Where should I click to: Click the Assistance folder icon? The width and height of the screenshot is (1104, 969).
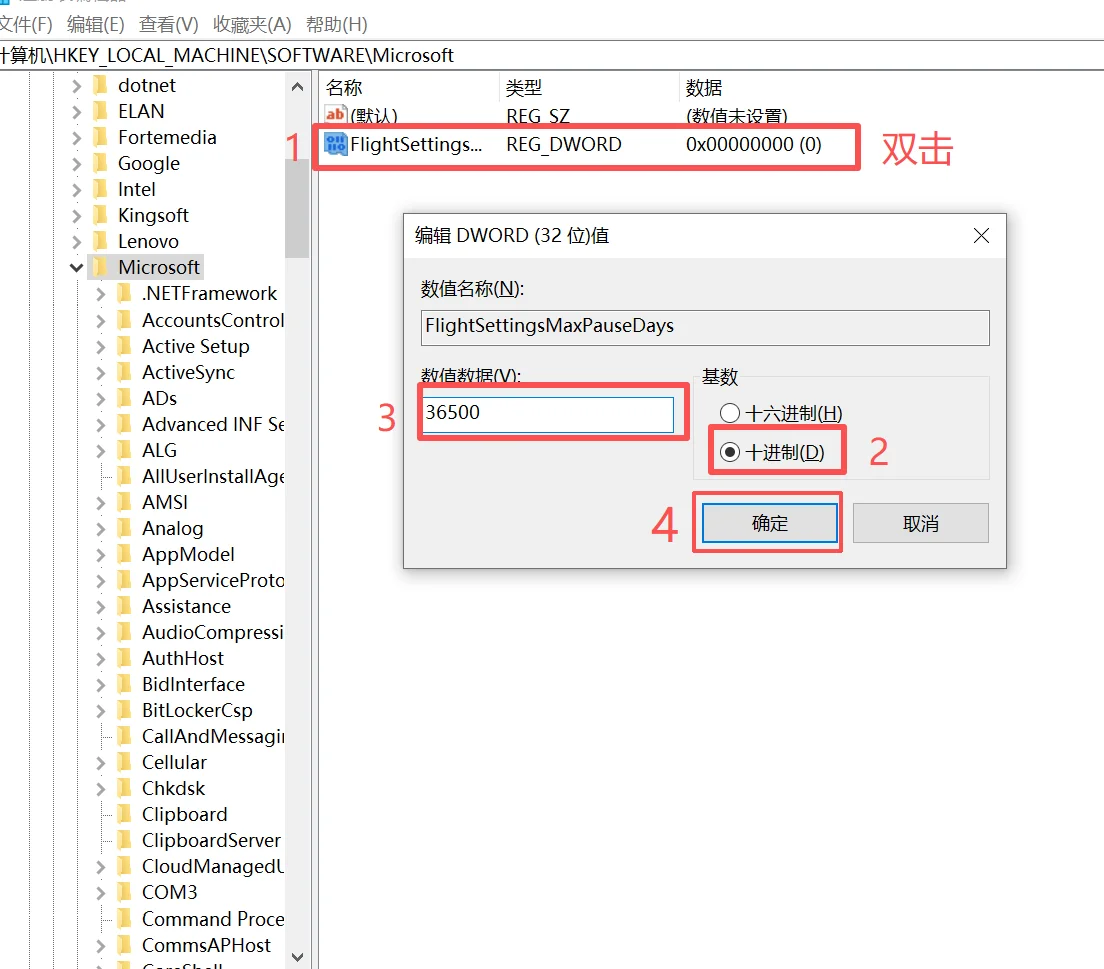[125, 607]
